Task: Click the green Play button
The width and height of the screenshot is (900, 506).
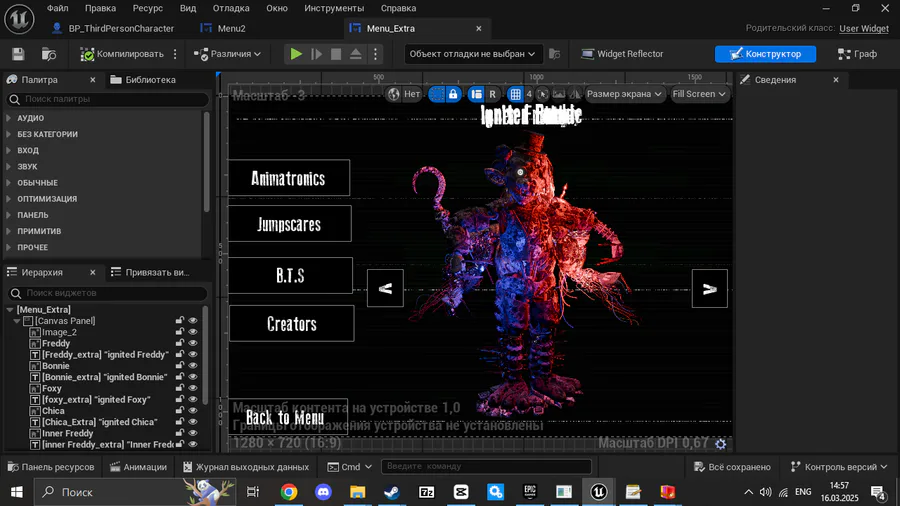Action: pos(296,54)
